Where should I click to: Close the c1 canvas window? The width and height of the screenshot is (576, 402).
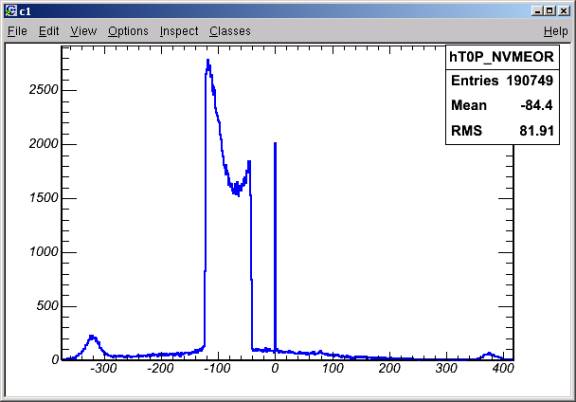tap(564, 11)
